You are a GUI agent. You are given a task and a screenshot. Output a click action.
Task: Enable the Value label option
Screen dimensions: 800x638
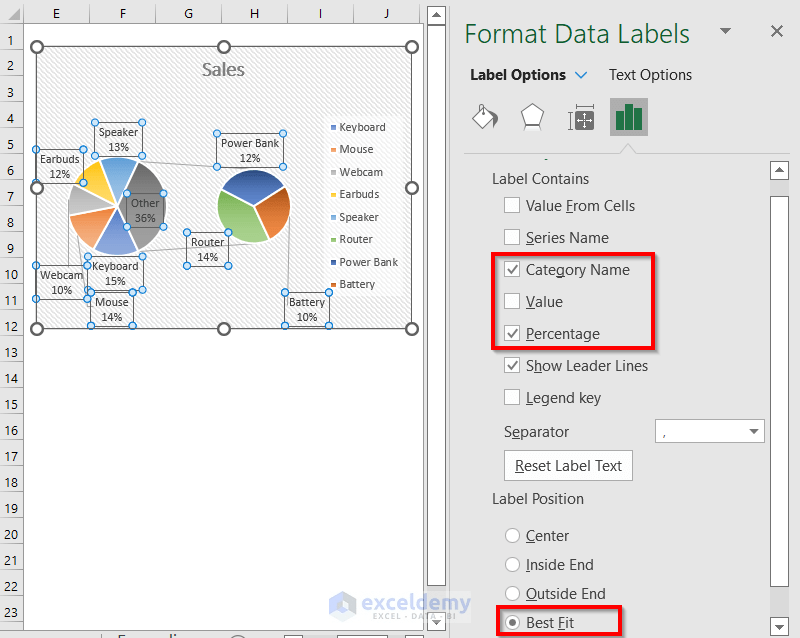coord(512,301)
